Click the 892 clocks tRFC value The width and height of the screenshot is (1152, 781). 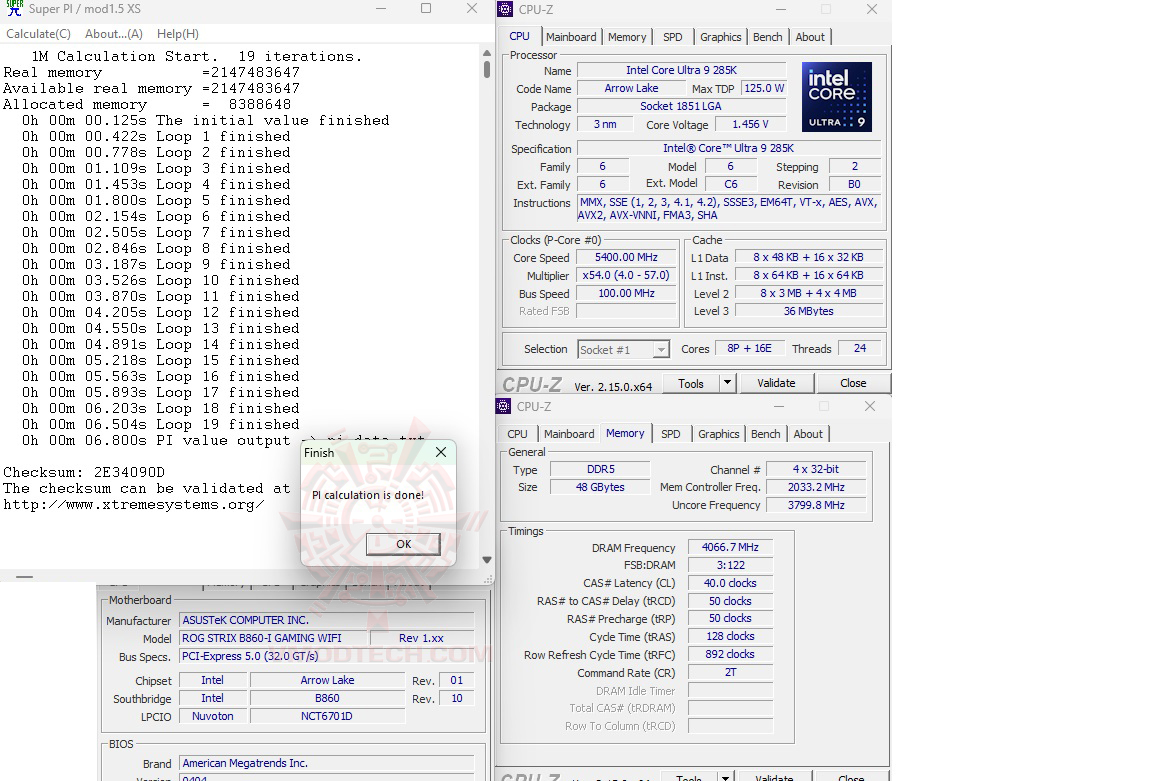click(x=730, y=655)
